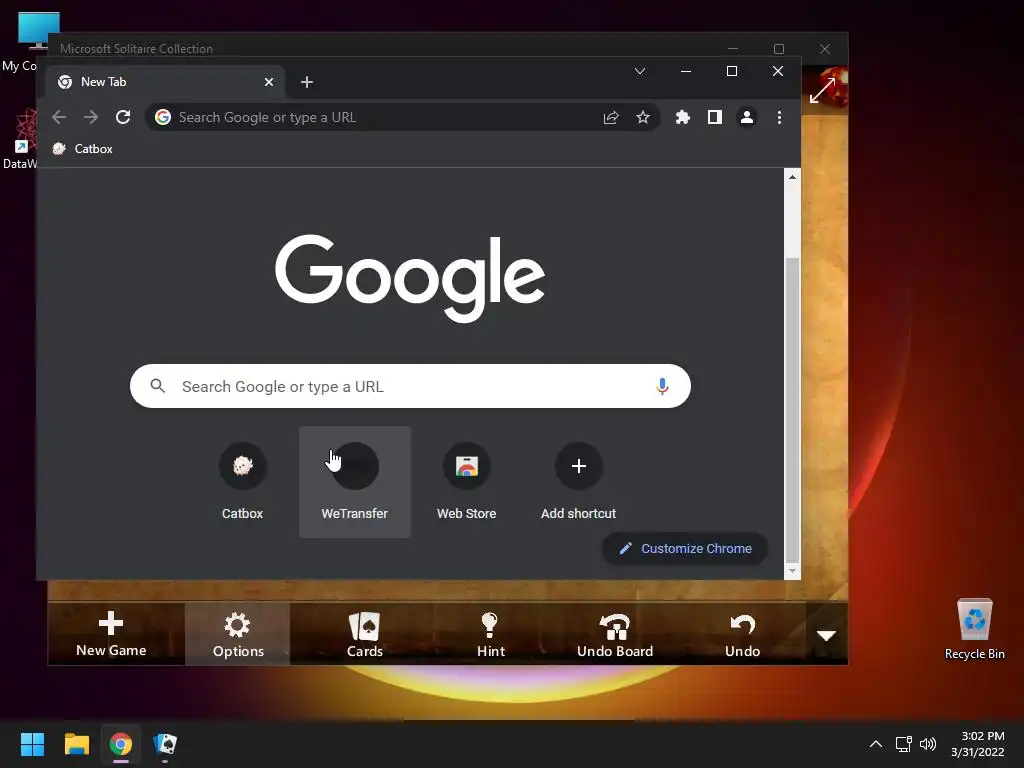Open Solitaire Options gear
The image size is (1024, 768).
238,633
